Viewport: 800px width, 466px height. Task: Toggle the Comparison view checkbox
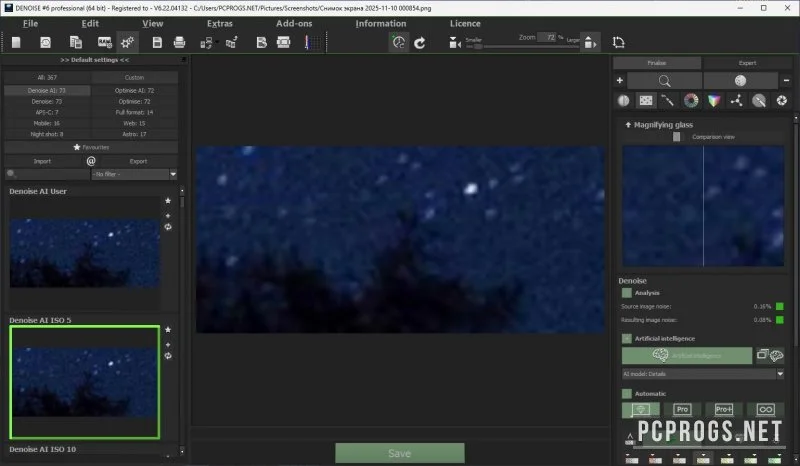point(677,137)
